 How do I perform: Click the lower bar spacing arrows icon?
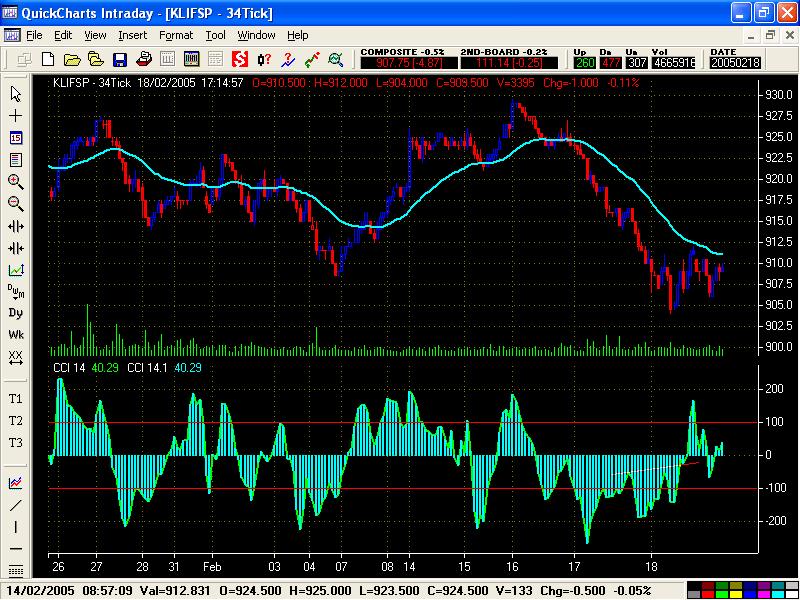(x=16, y=248)
